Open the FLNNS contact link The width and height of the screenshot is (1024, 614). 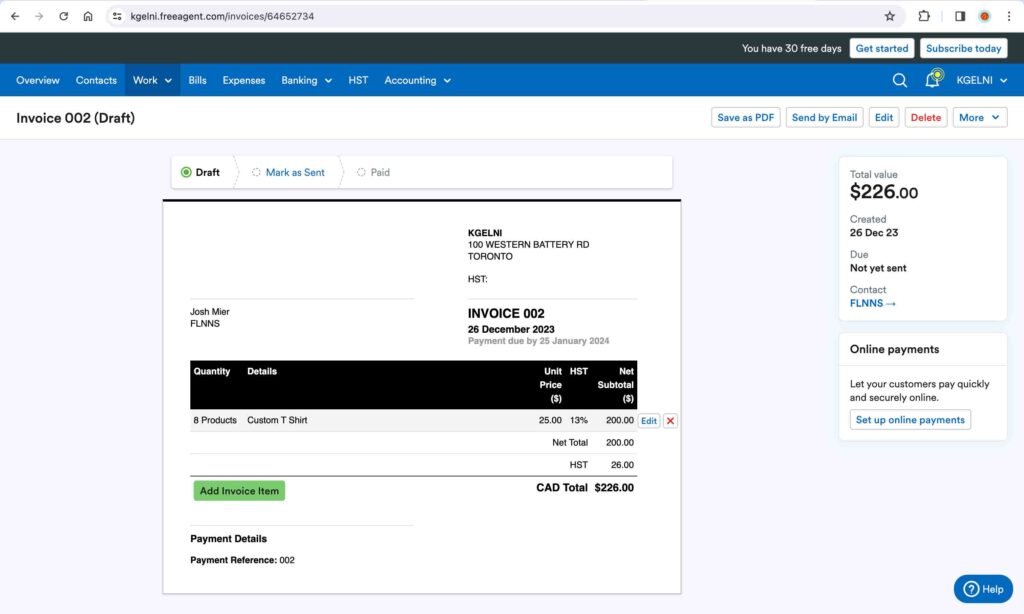pos(866,303)
